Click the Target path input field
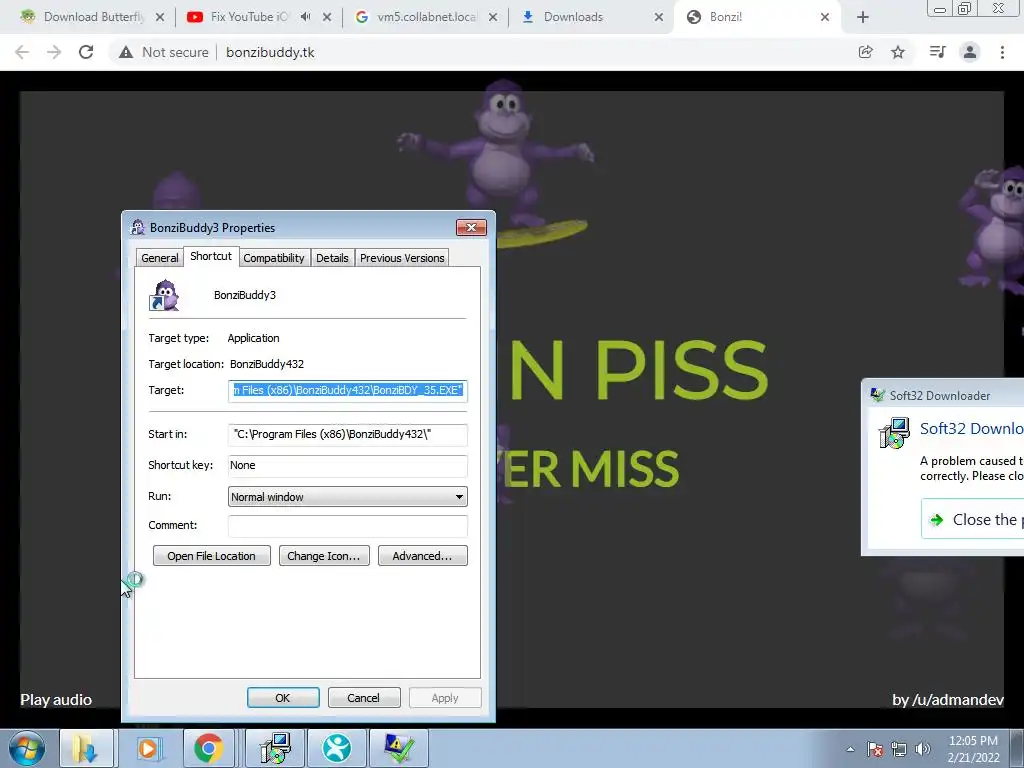1024x768 pixels. [347, 391]
